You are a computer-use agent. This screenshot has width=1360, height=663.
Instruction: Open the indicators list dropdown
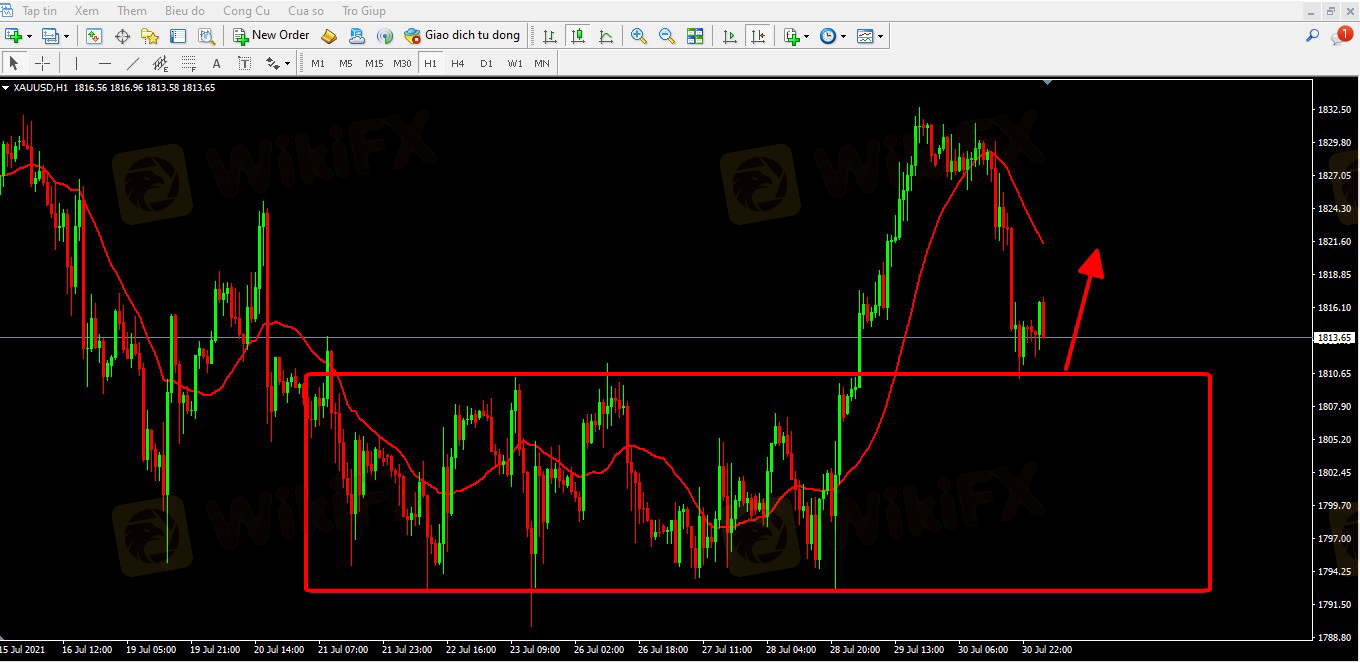tap(797, 36)
